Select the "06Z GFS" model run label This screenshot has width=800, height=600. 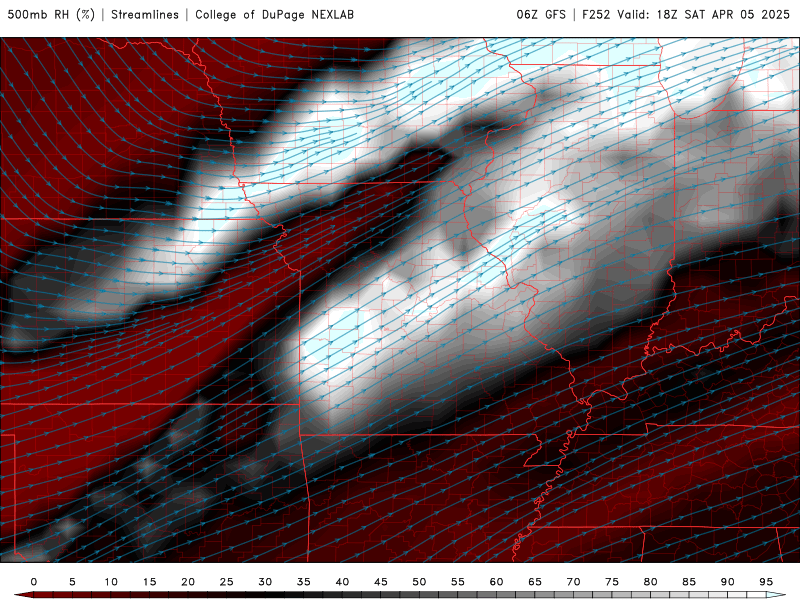click(541, 15)
